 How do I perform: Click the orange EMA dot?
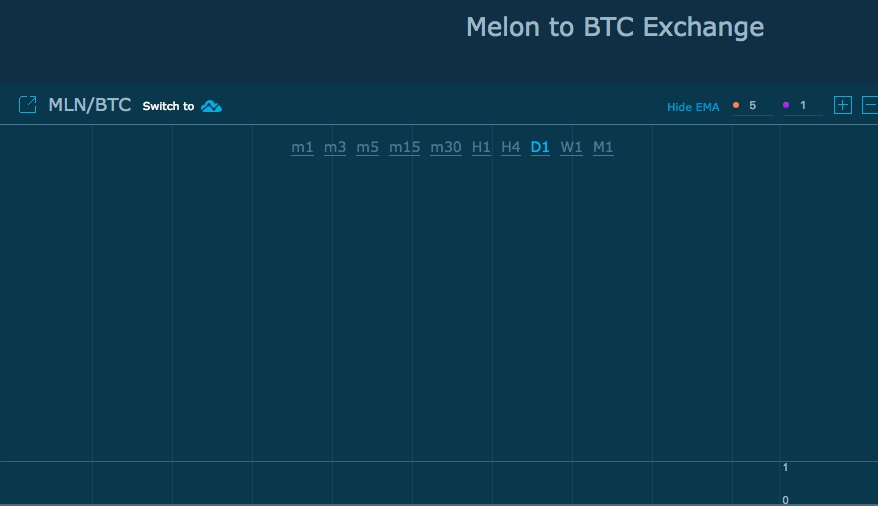(x=736, y=105)
